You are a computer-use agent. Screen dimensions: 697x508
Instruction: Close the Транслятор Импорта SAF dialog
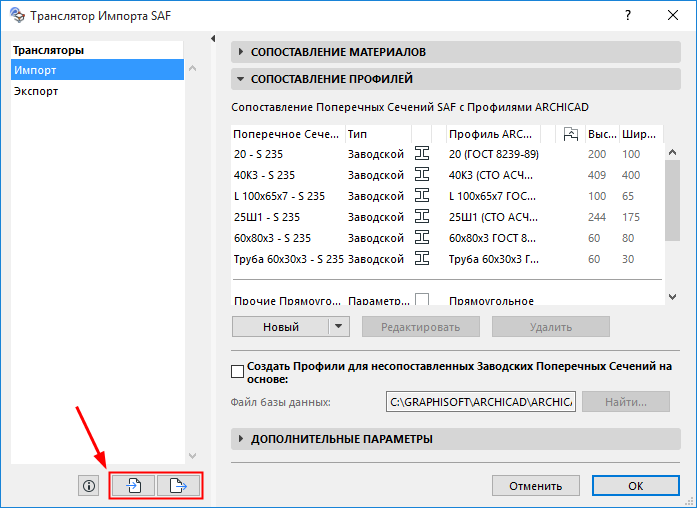click(673, 15)
